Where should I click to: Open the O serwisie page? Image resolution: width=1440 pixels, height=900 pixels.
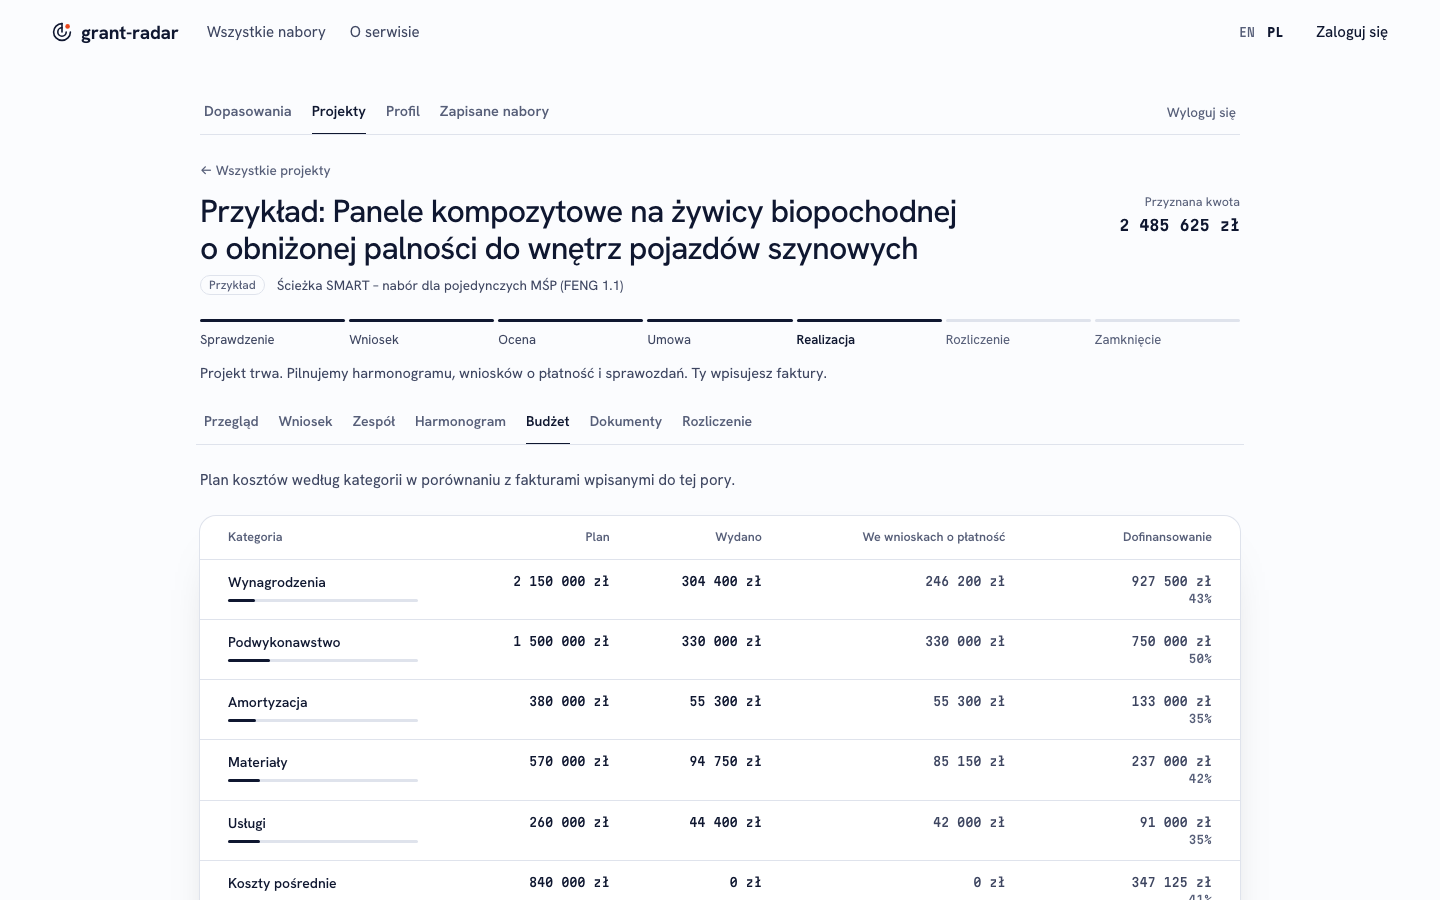click(384, 32)
